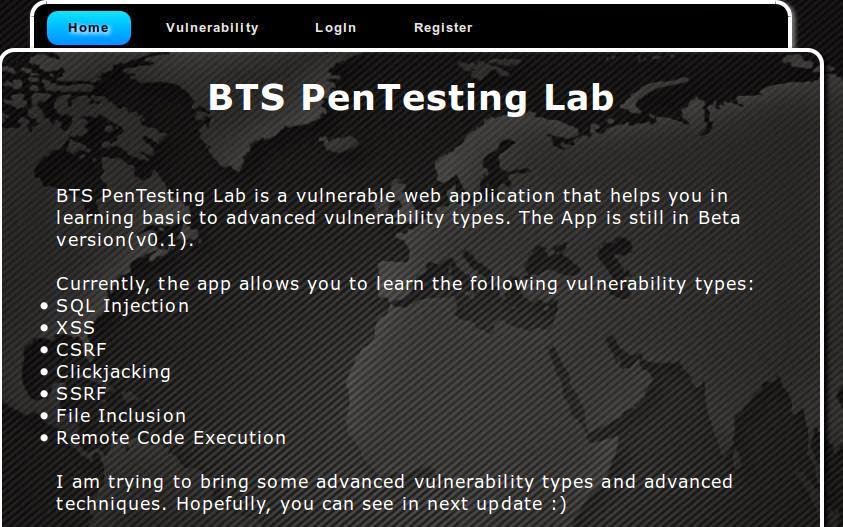
Task: Choose the SSRF list item
Action: point(81,394)
